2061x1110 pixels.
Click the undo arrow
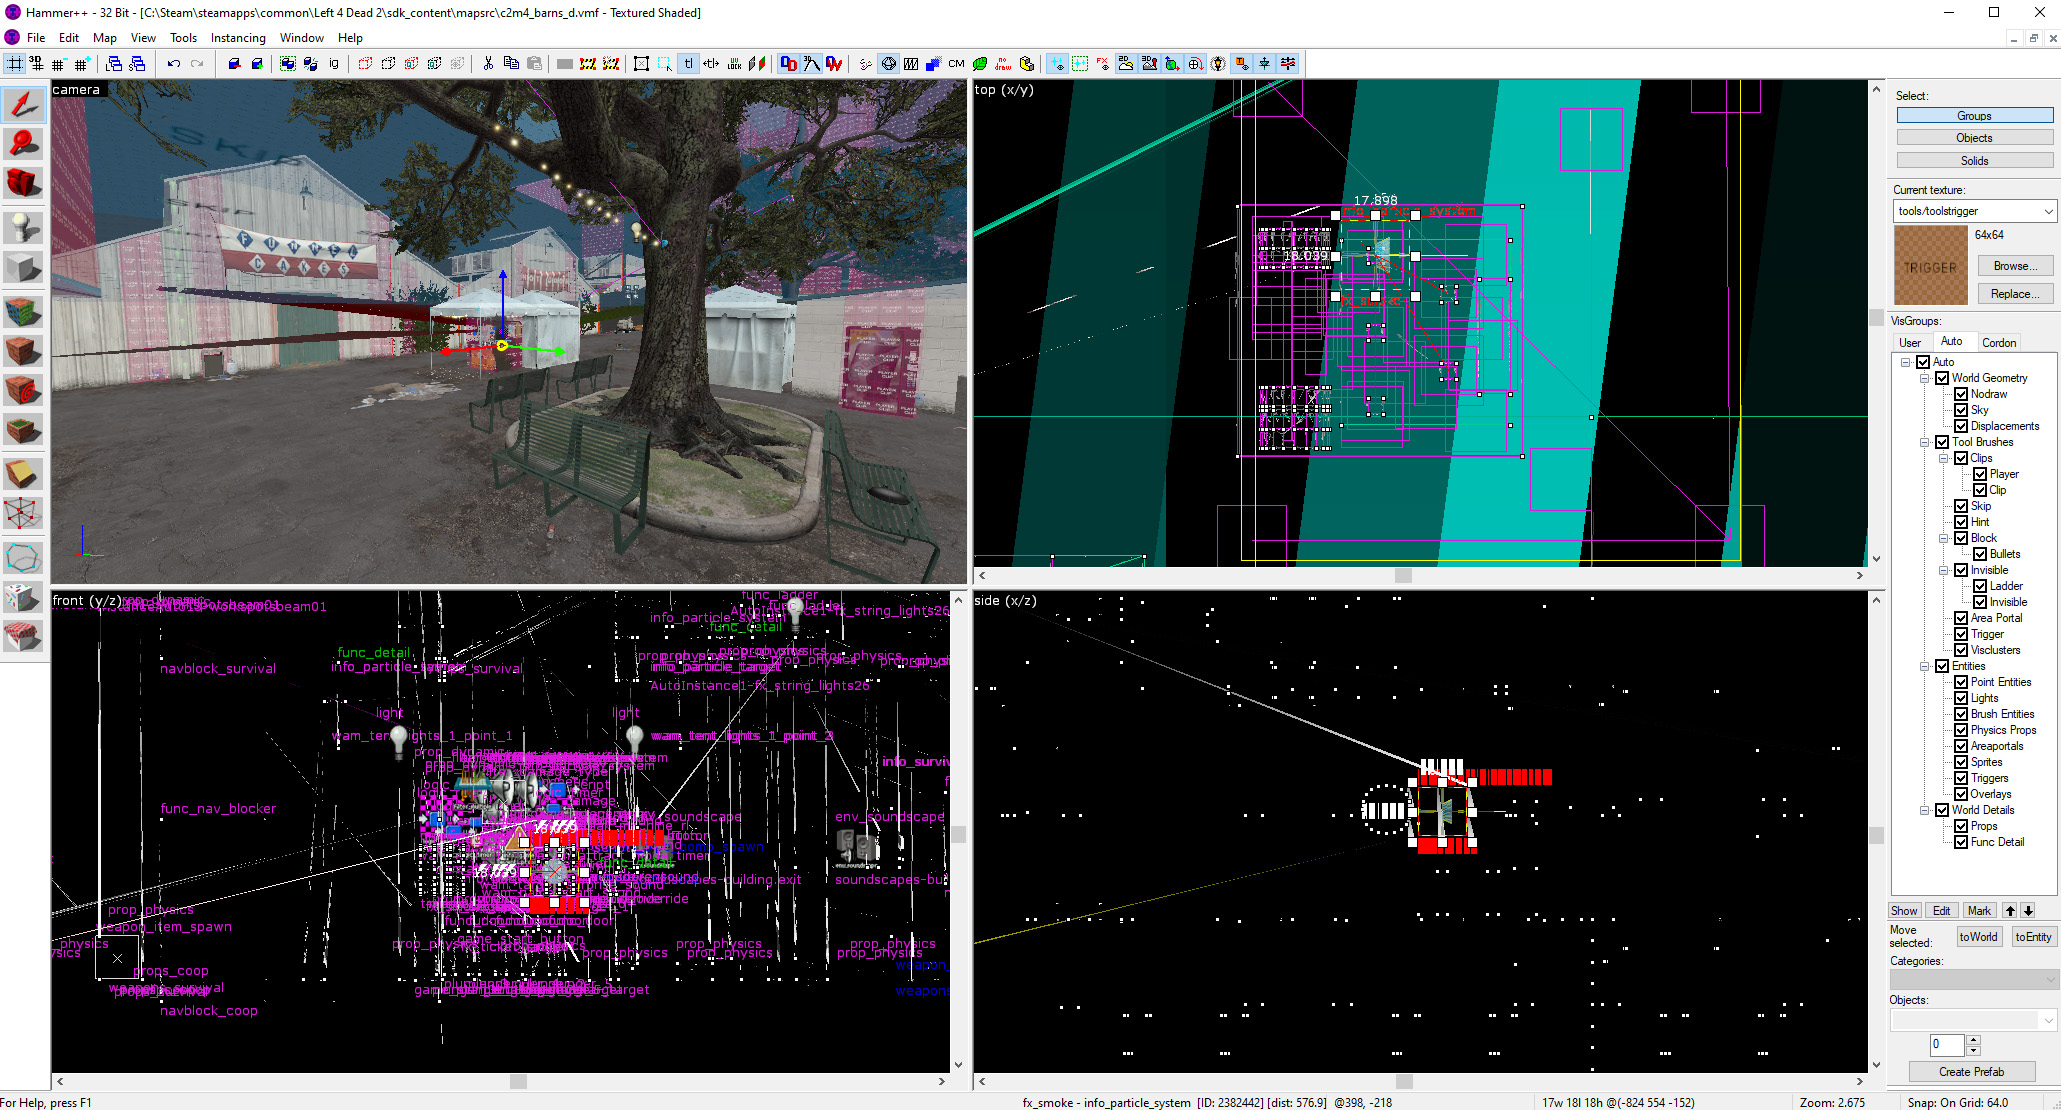point(174,64)
